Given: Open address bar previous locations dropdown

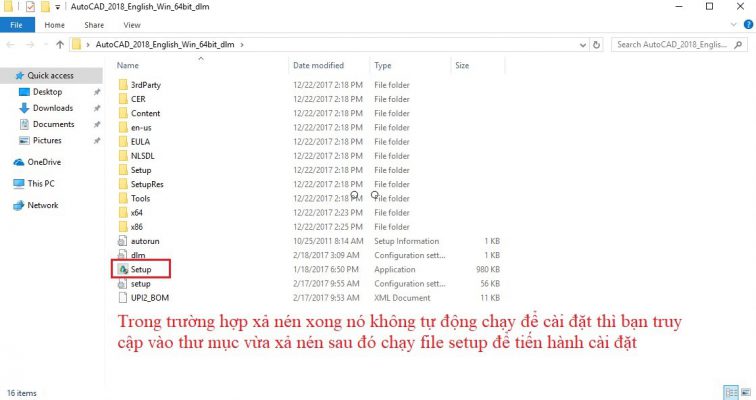Looking at the screenshot, I should [584, 44].
